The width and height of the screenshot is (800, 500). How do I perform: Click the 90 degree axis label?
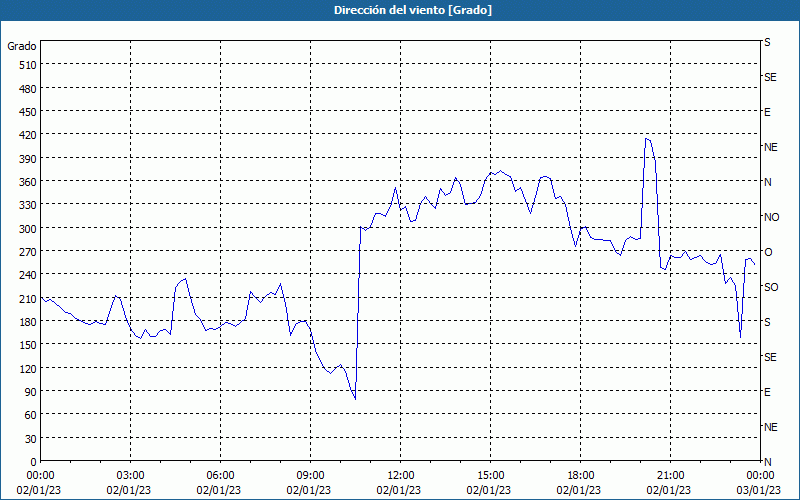coord(31,392)
